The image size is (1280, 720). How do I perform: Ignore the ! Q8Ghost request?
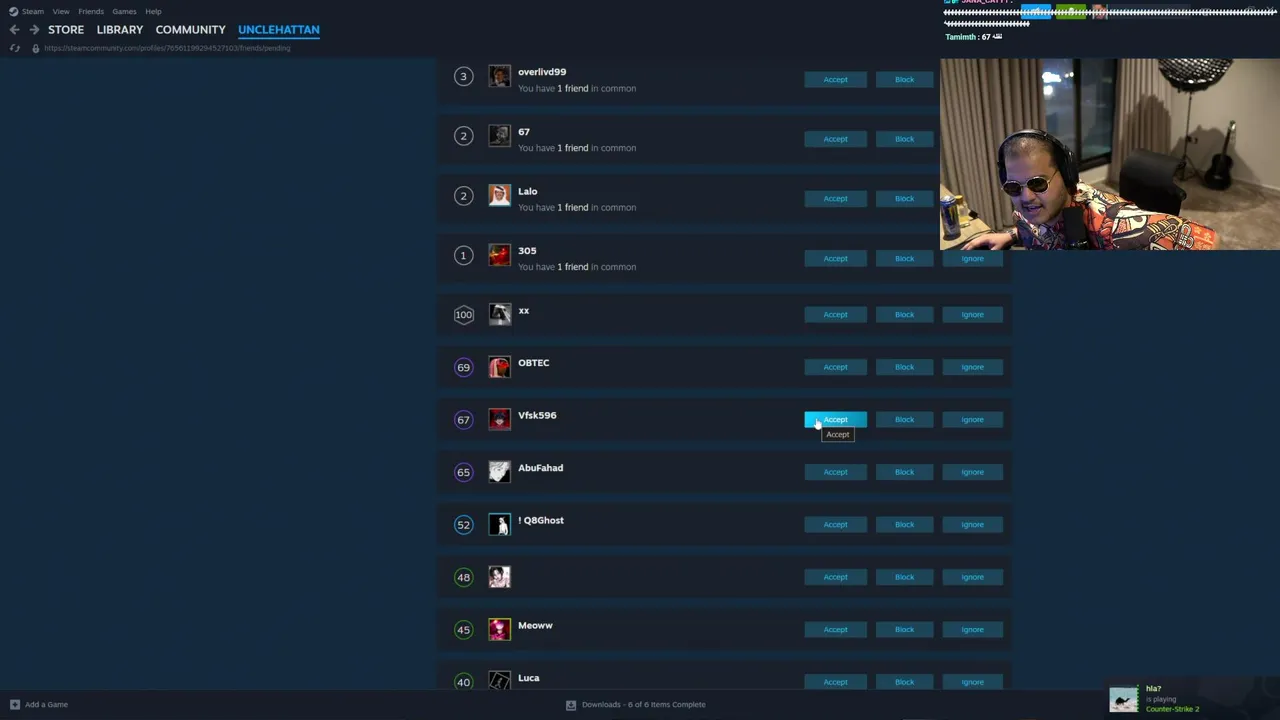[972, 524]
